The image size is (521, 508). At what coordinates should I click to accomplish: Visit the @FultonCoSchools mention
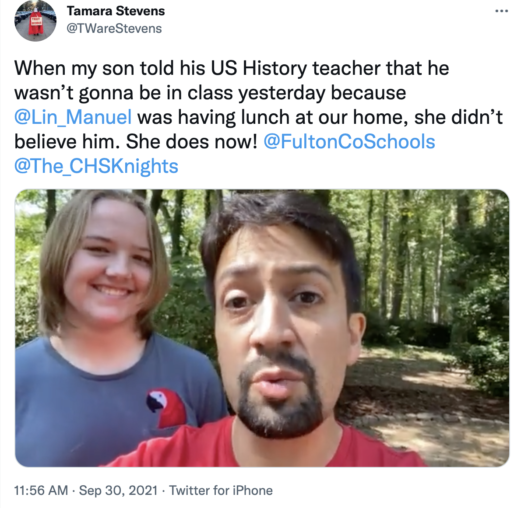pos(349,142)
